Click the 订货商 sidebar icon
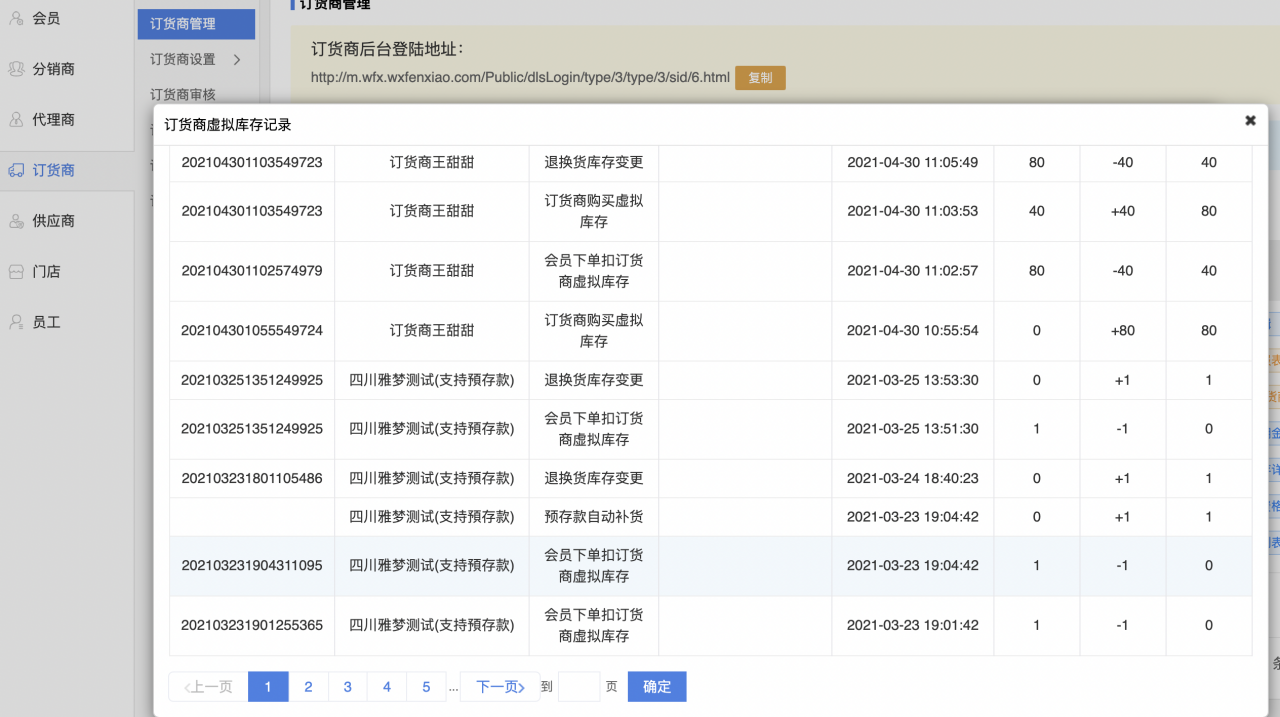1280x717 pixels. tap(16, 170)
